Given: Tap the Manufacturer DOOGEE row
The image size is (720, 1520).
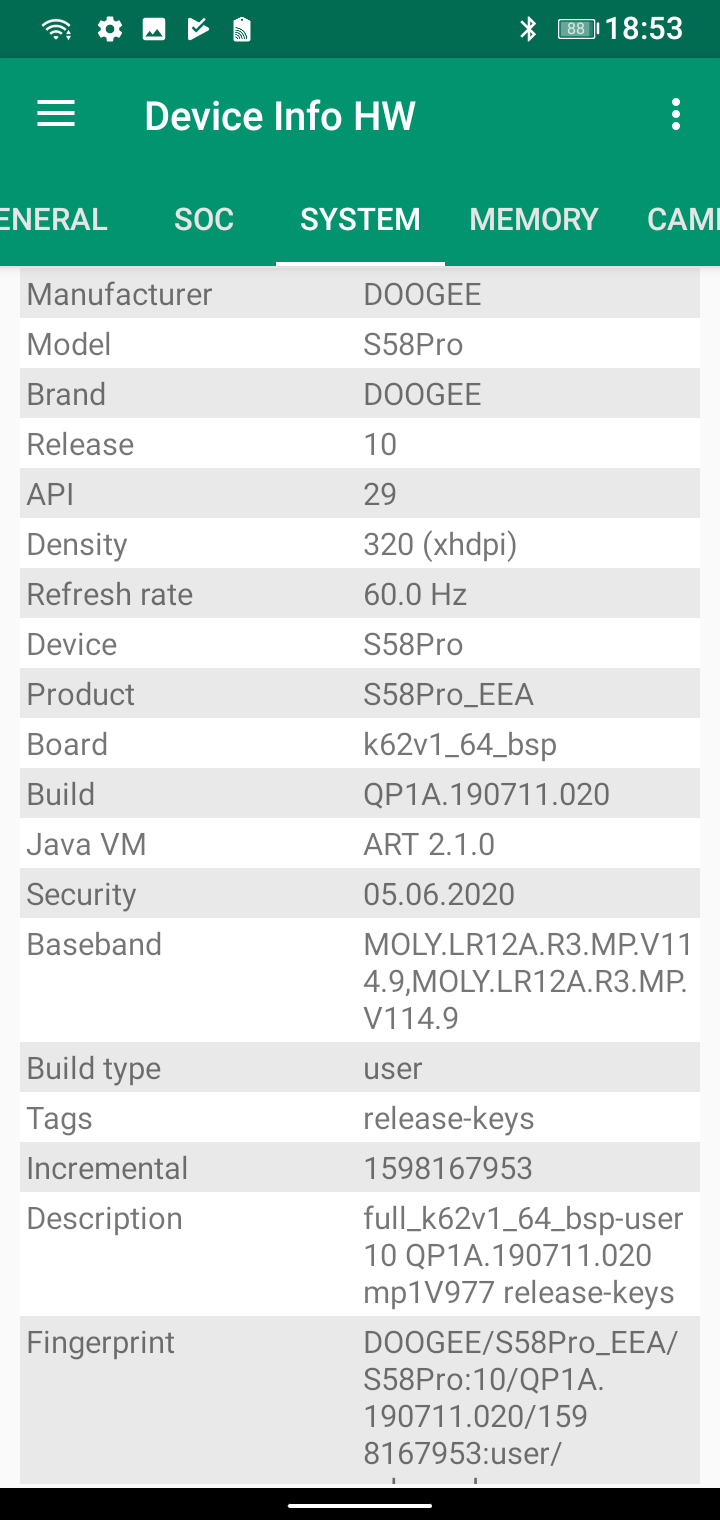Looking at the screenshot, I should click(x=360, y=294).
